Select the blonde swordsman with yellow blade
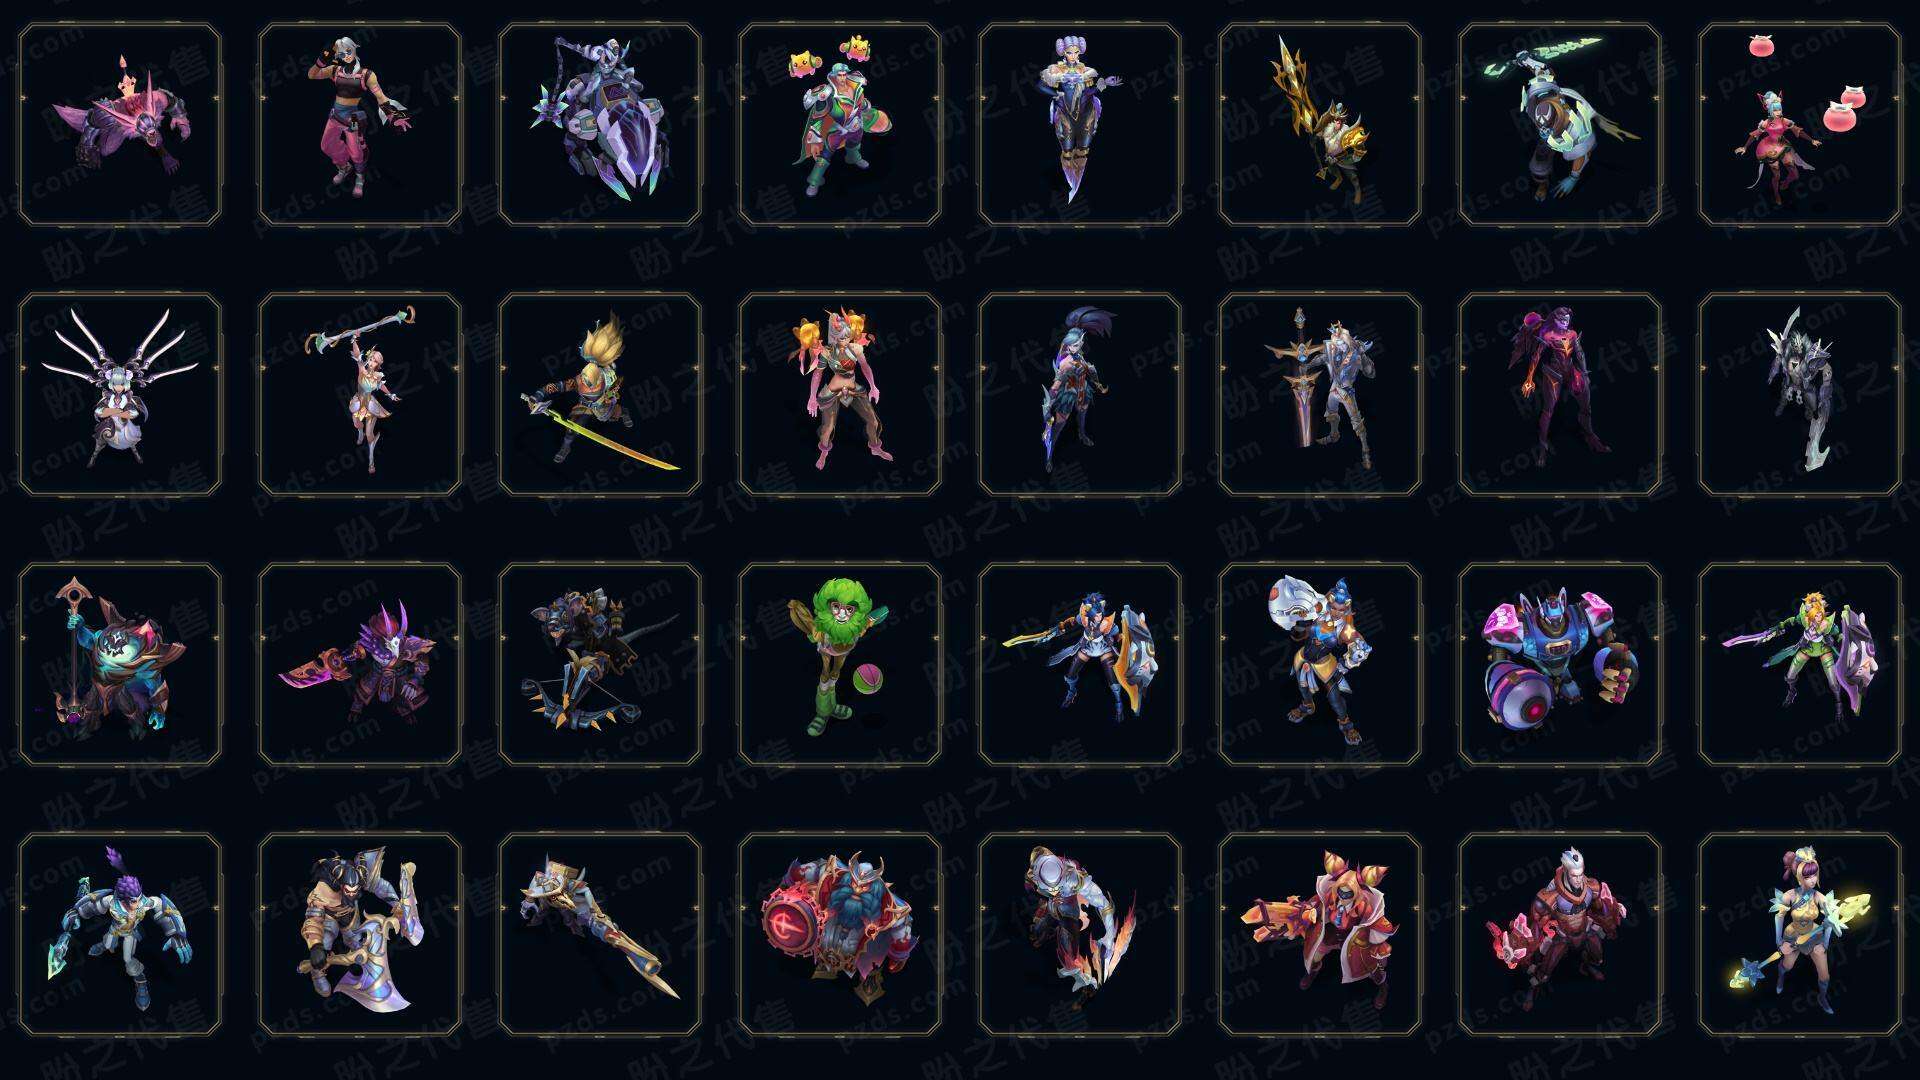 pyautogui.click(x=600, y=394)
